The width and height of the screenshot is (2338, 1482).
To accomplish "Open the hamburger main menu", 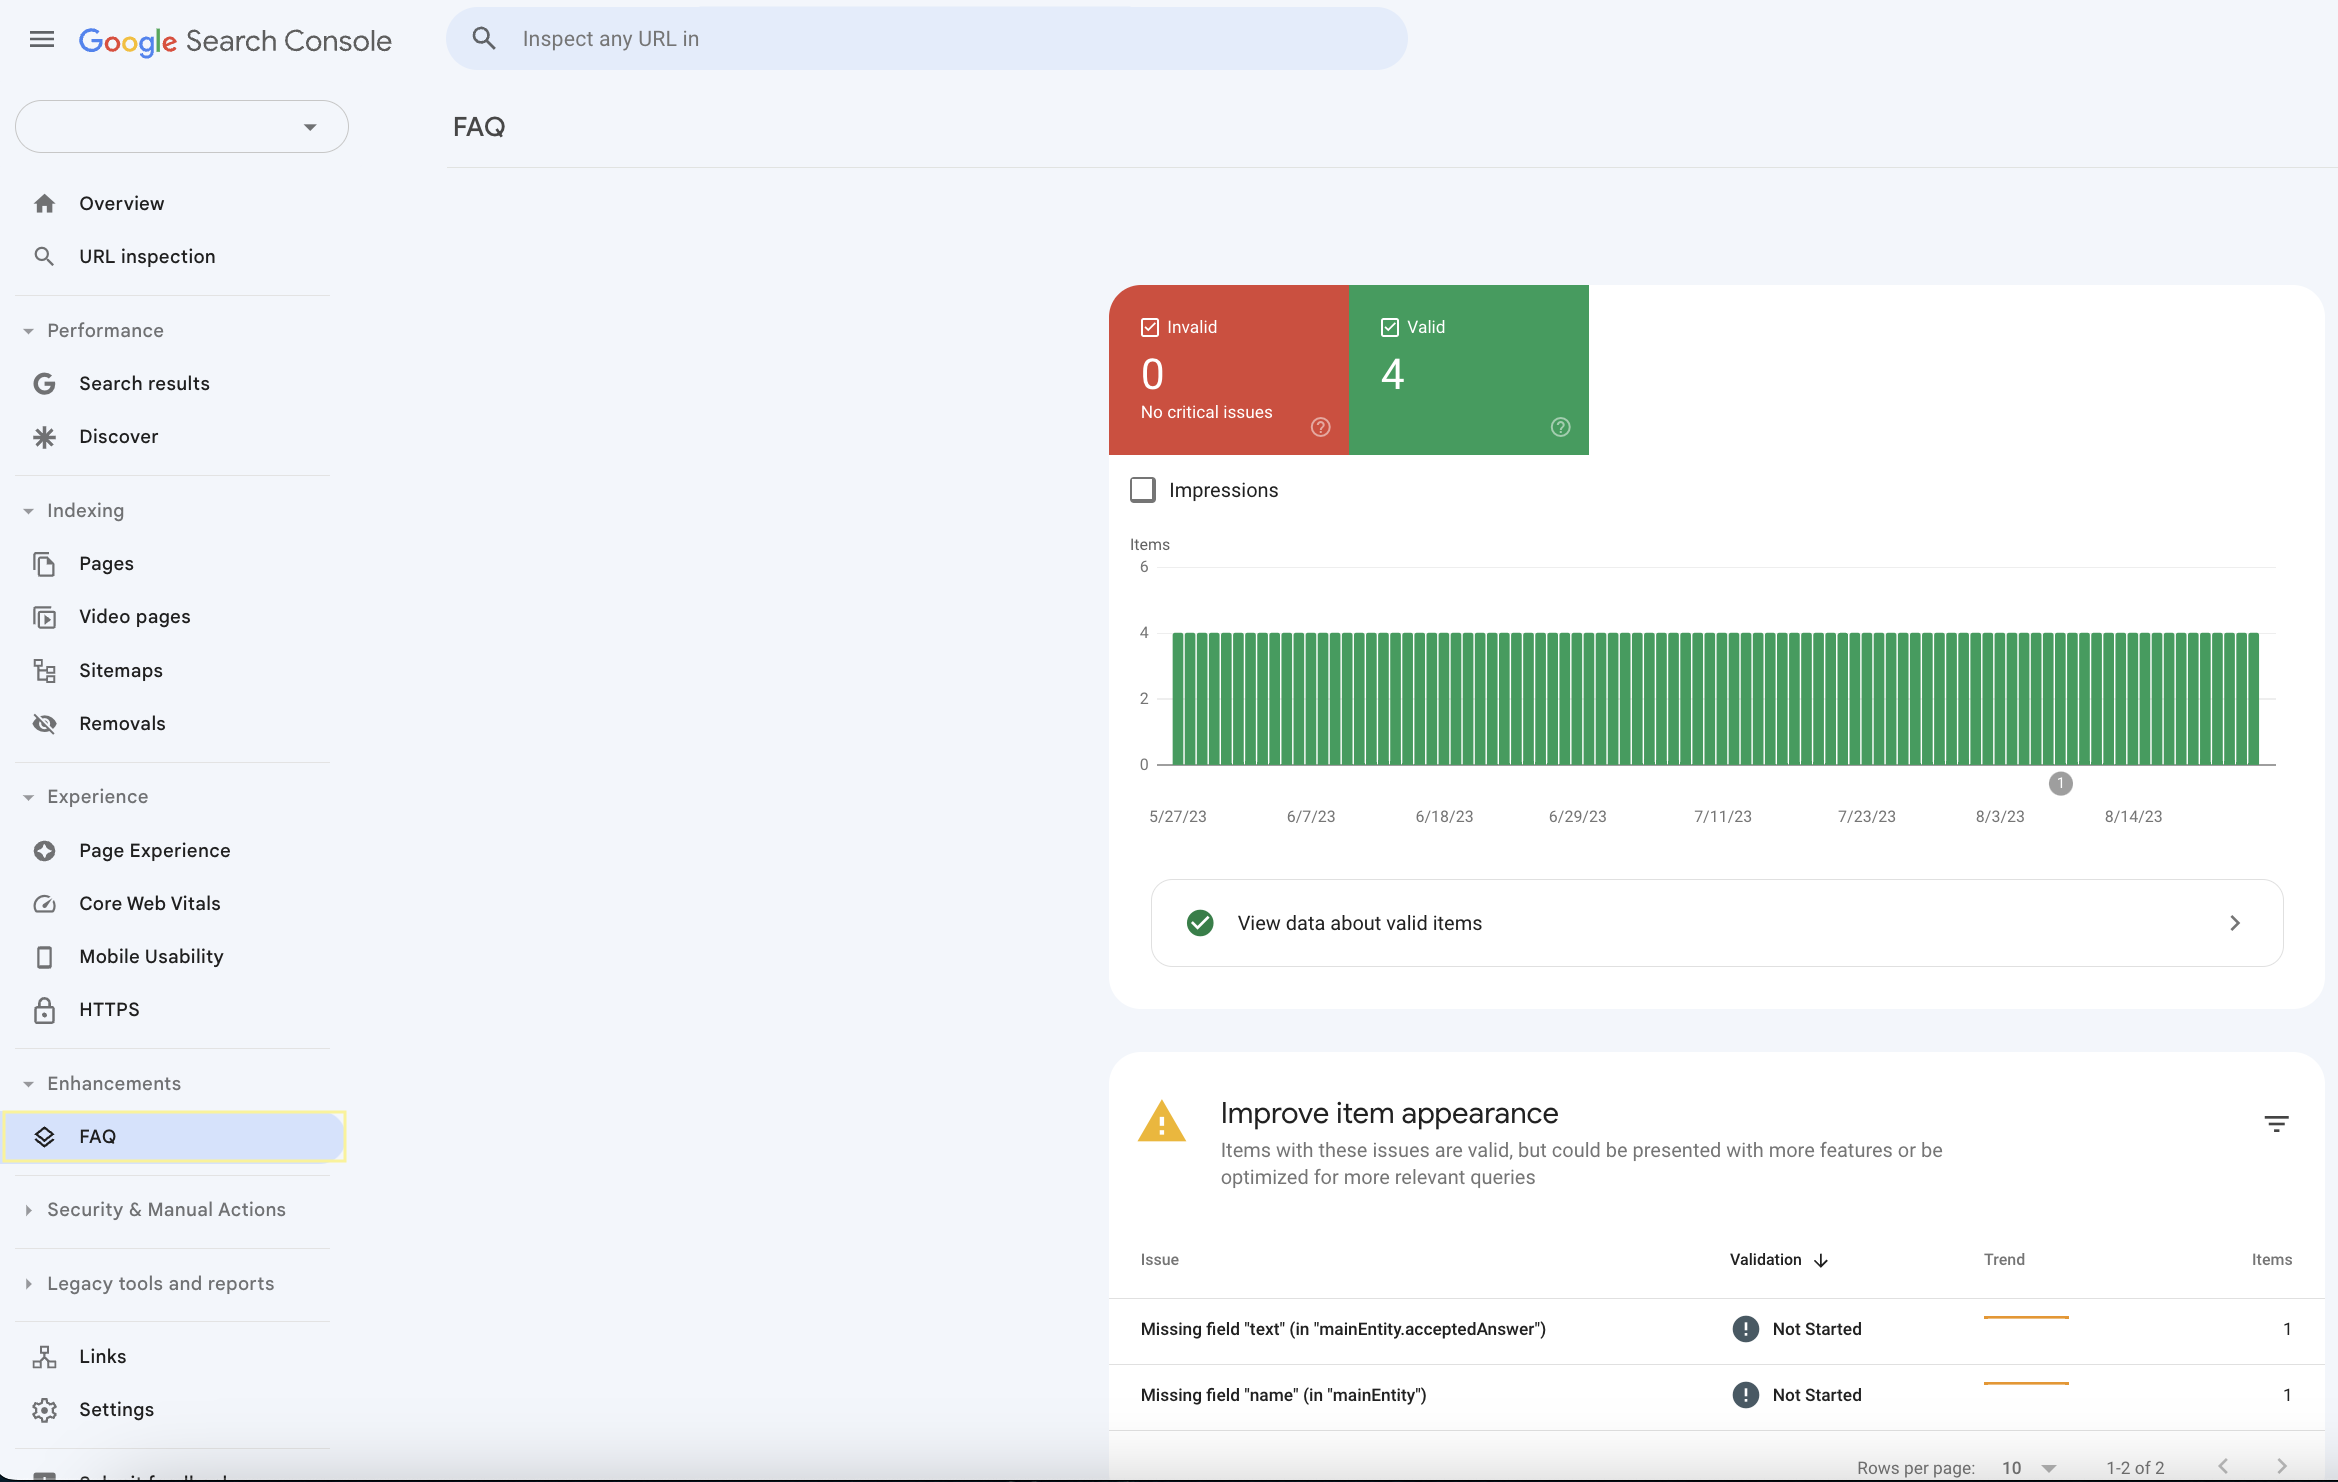I will (42, 40).
